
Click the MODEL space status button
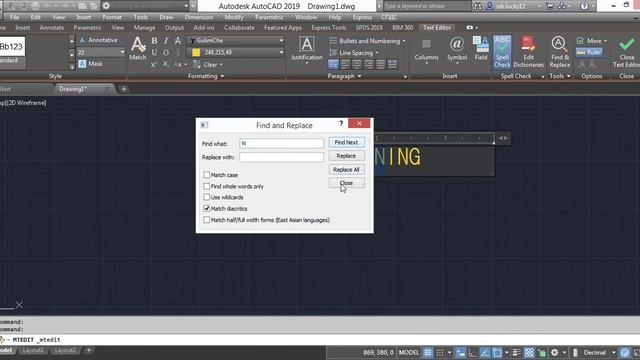409,352
